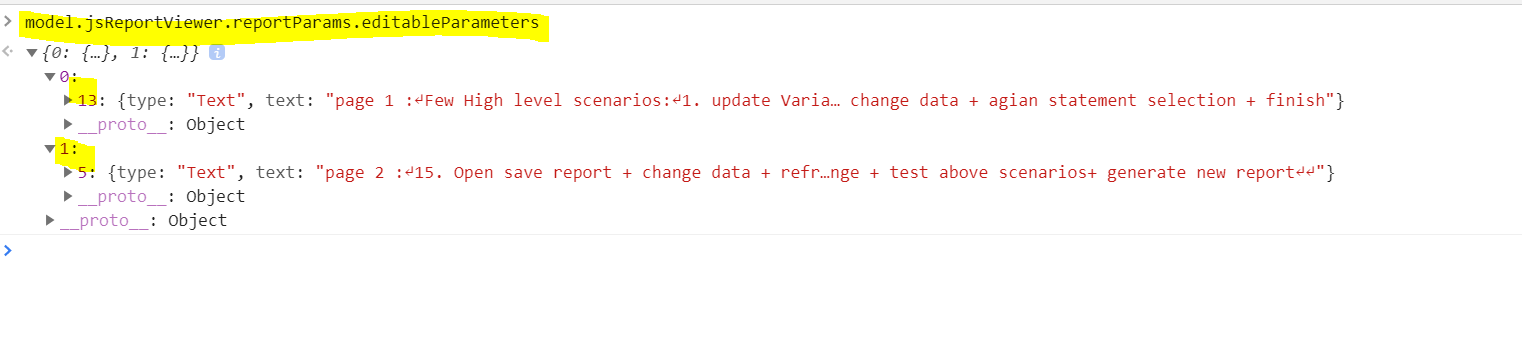The height and width of the screenshot is (362, 1522).
Task: Click the blue info icon beside object preview
Action: (x=217, y=52)
